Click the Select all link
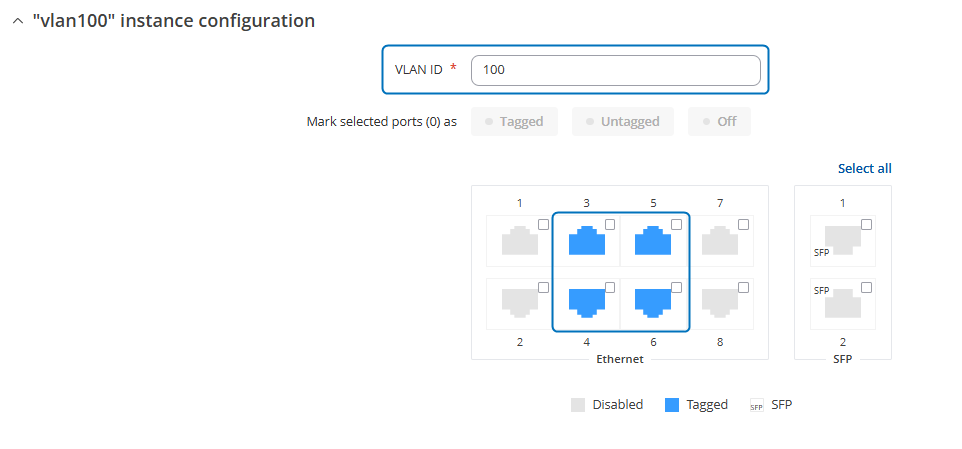Image resolution: width=962 pixels, height=449 pixels. (864, 168)
